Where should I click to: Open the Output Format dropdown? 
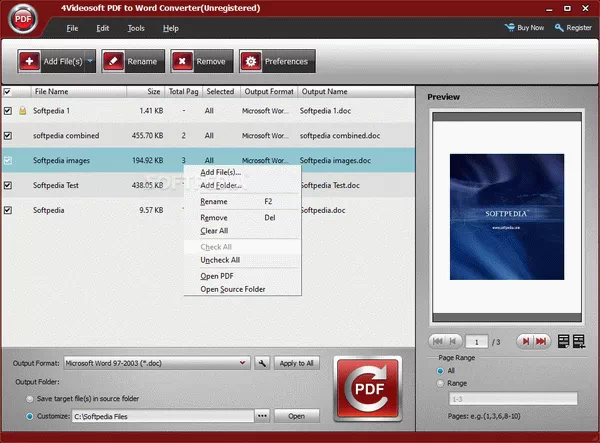(x=157, y=363)
